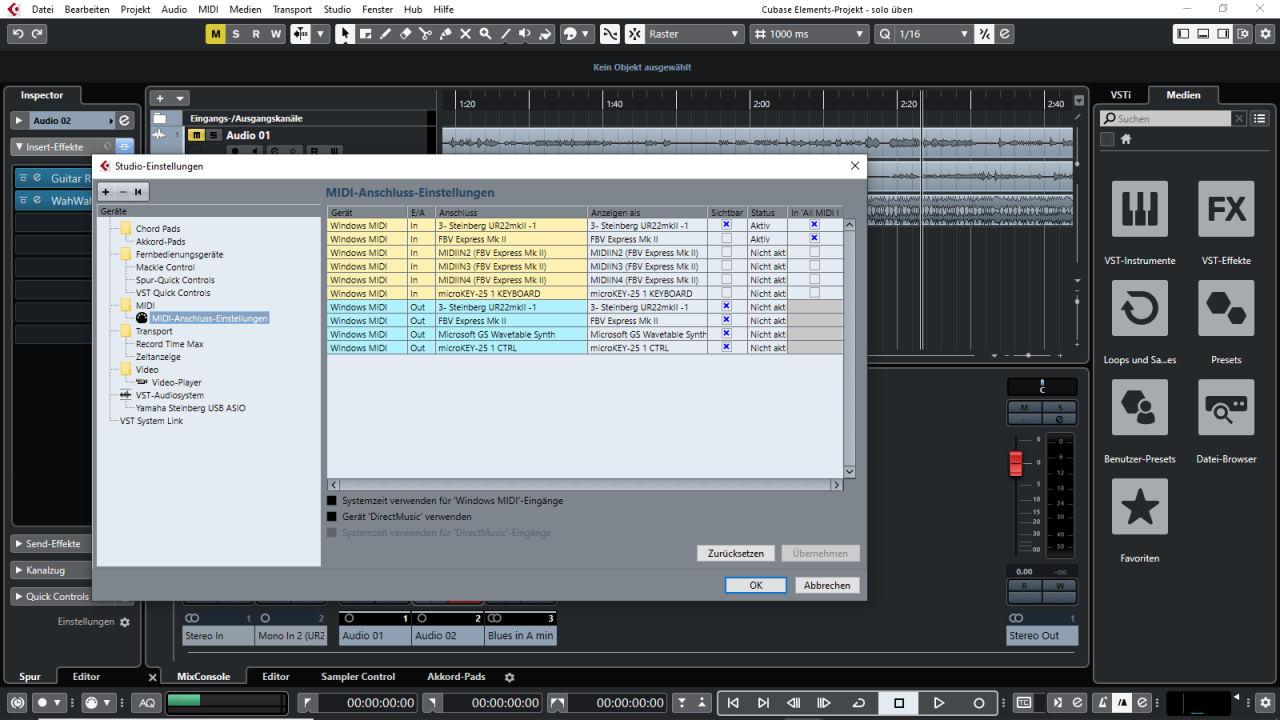Open the Datei menu
This screenshot has width=1280, height=720.
tap(43, 9)
